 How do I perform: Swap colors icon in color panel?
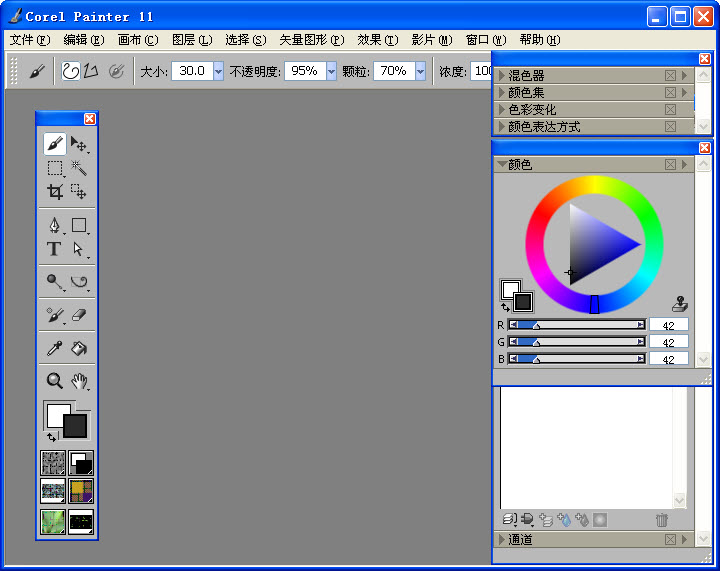pyautogui.click(x=505, y=307)
